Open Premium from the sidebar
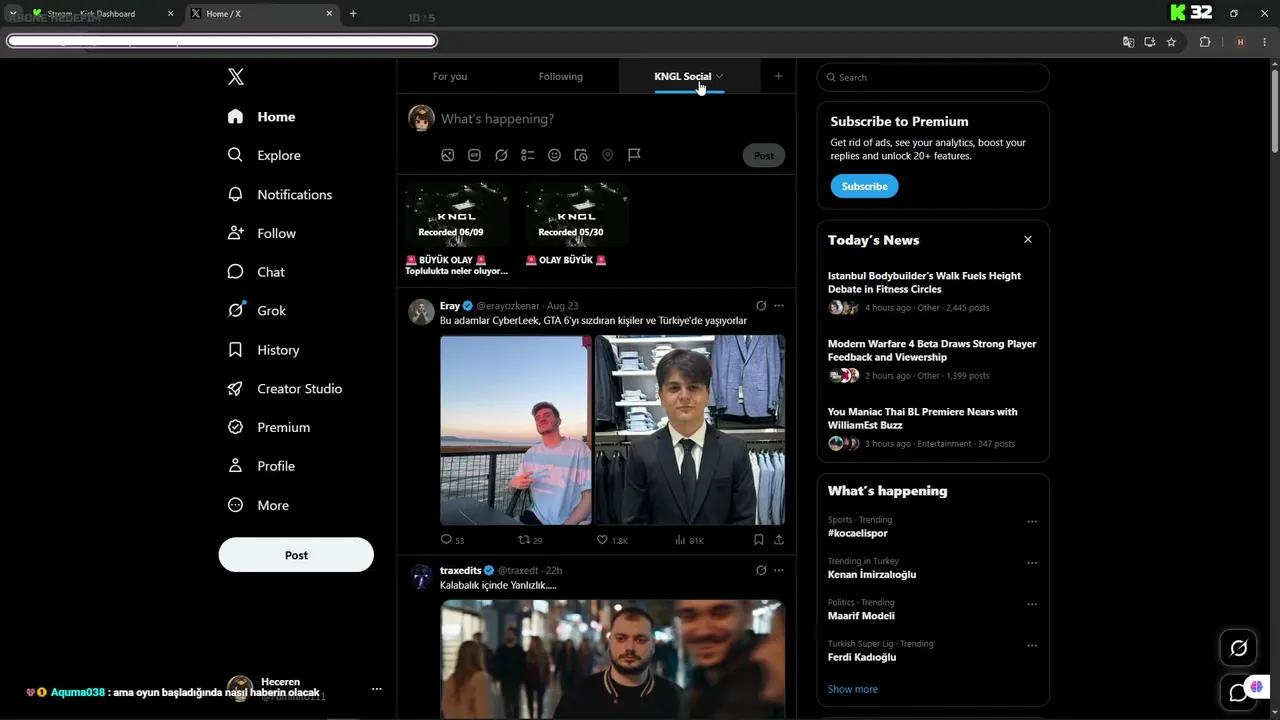Screen dimensions: 1280x720 [269, 427]
